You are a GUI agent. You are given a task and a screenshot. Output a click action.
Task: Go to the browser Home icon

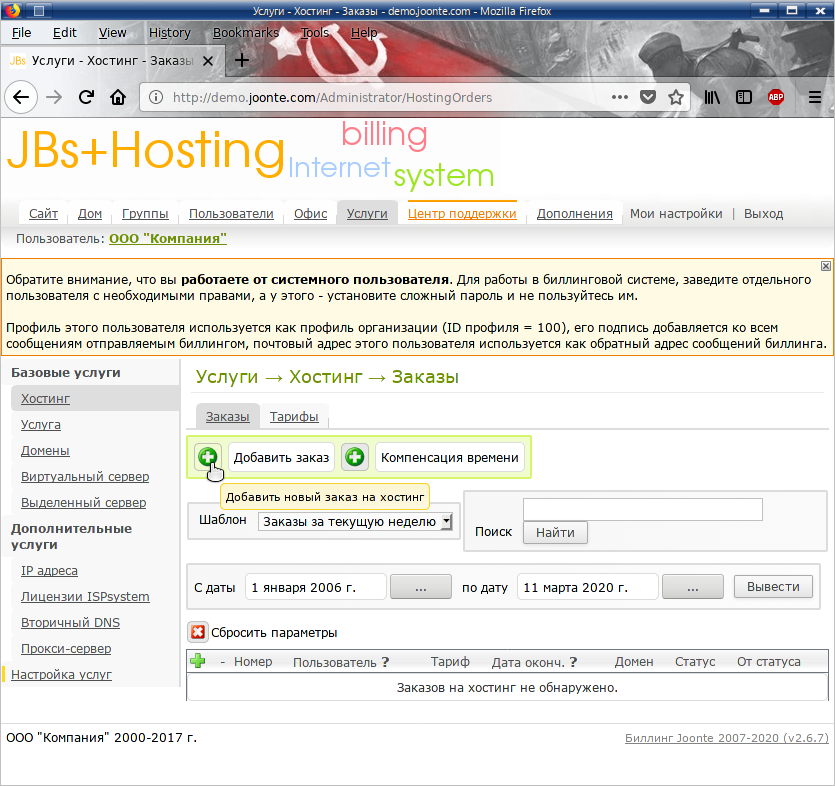tap(118, 97)
